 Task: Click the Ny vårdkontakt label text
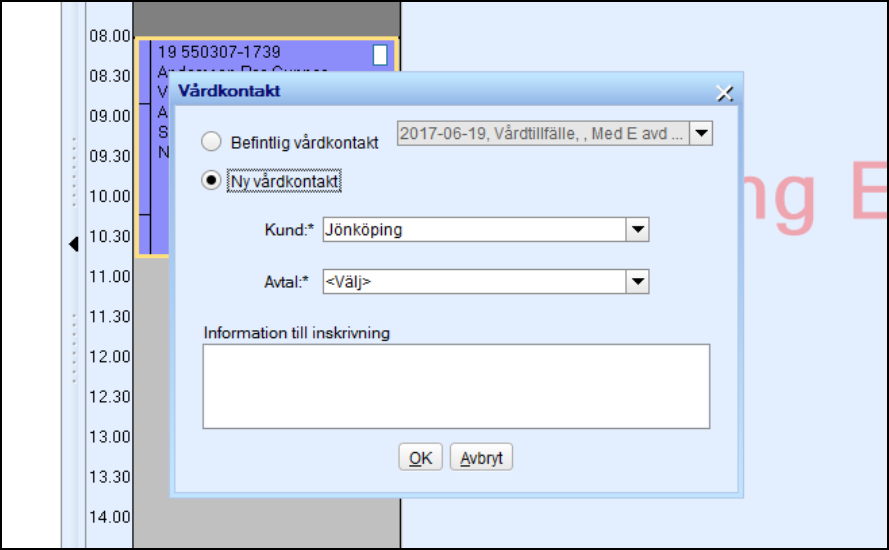(x=285, y=182)
